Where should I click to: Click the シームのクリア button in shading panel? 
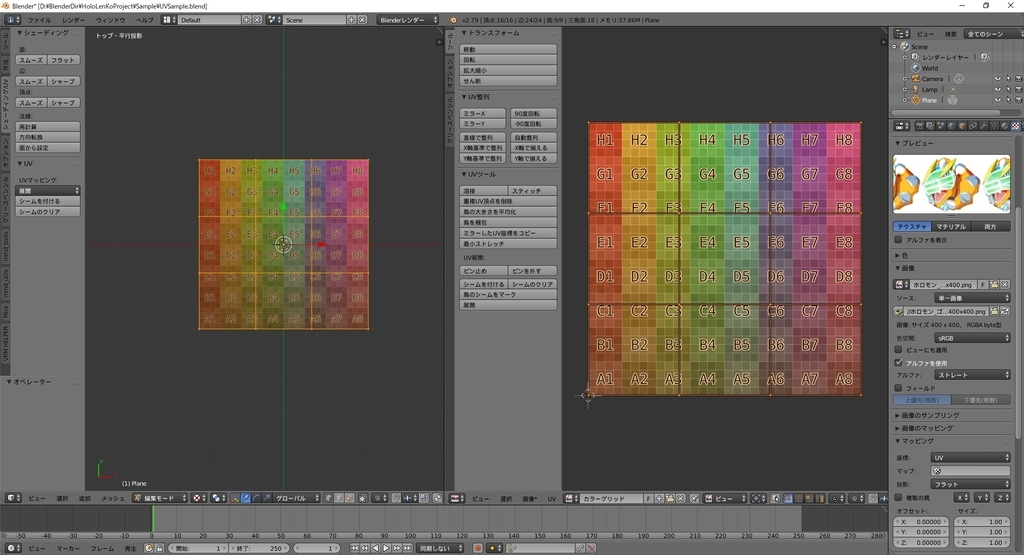pos(48,212)
